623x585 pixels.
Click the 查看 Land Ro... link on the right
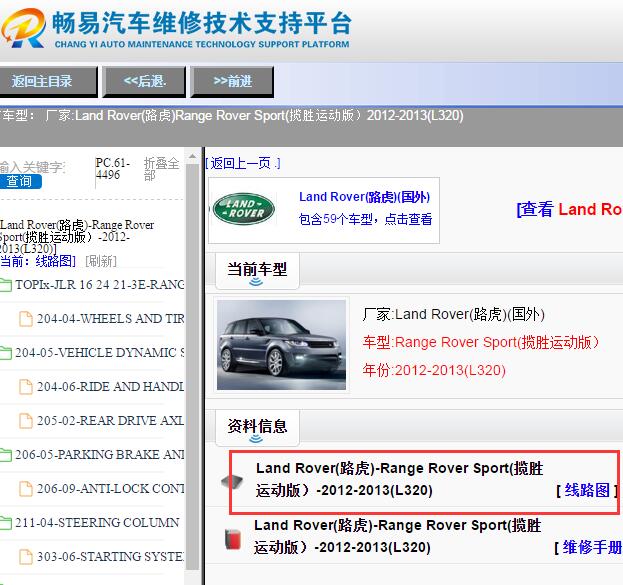[x=569, y=209]
